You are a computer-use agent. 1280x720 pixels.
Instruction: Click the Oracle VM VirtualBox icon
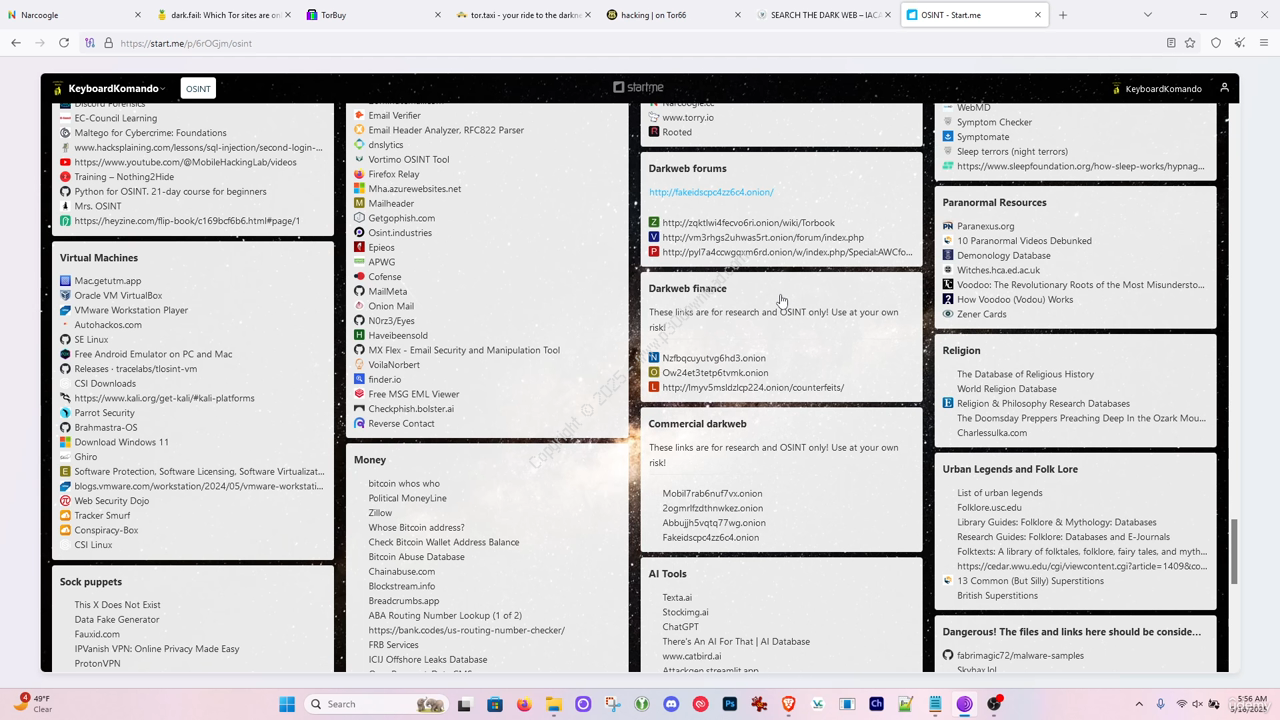tap(65, 295)
